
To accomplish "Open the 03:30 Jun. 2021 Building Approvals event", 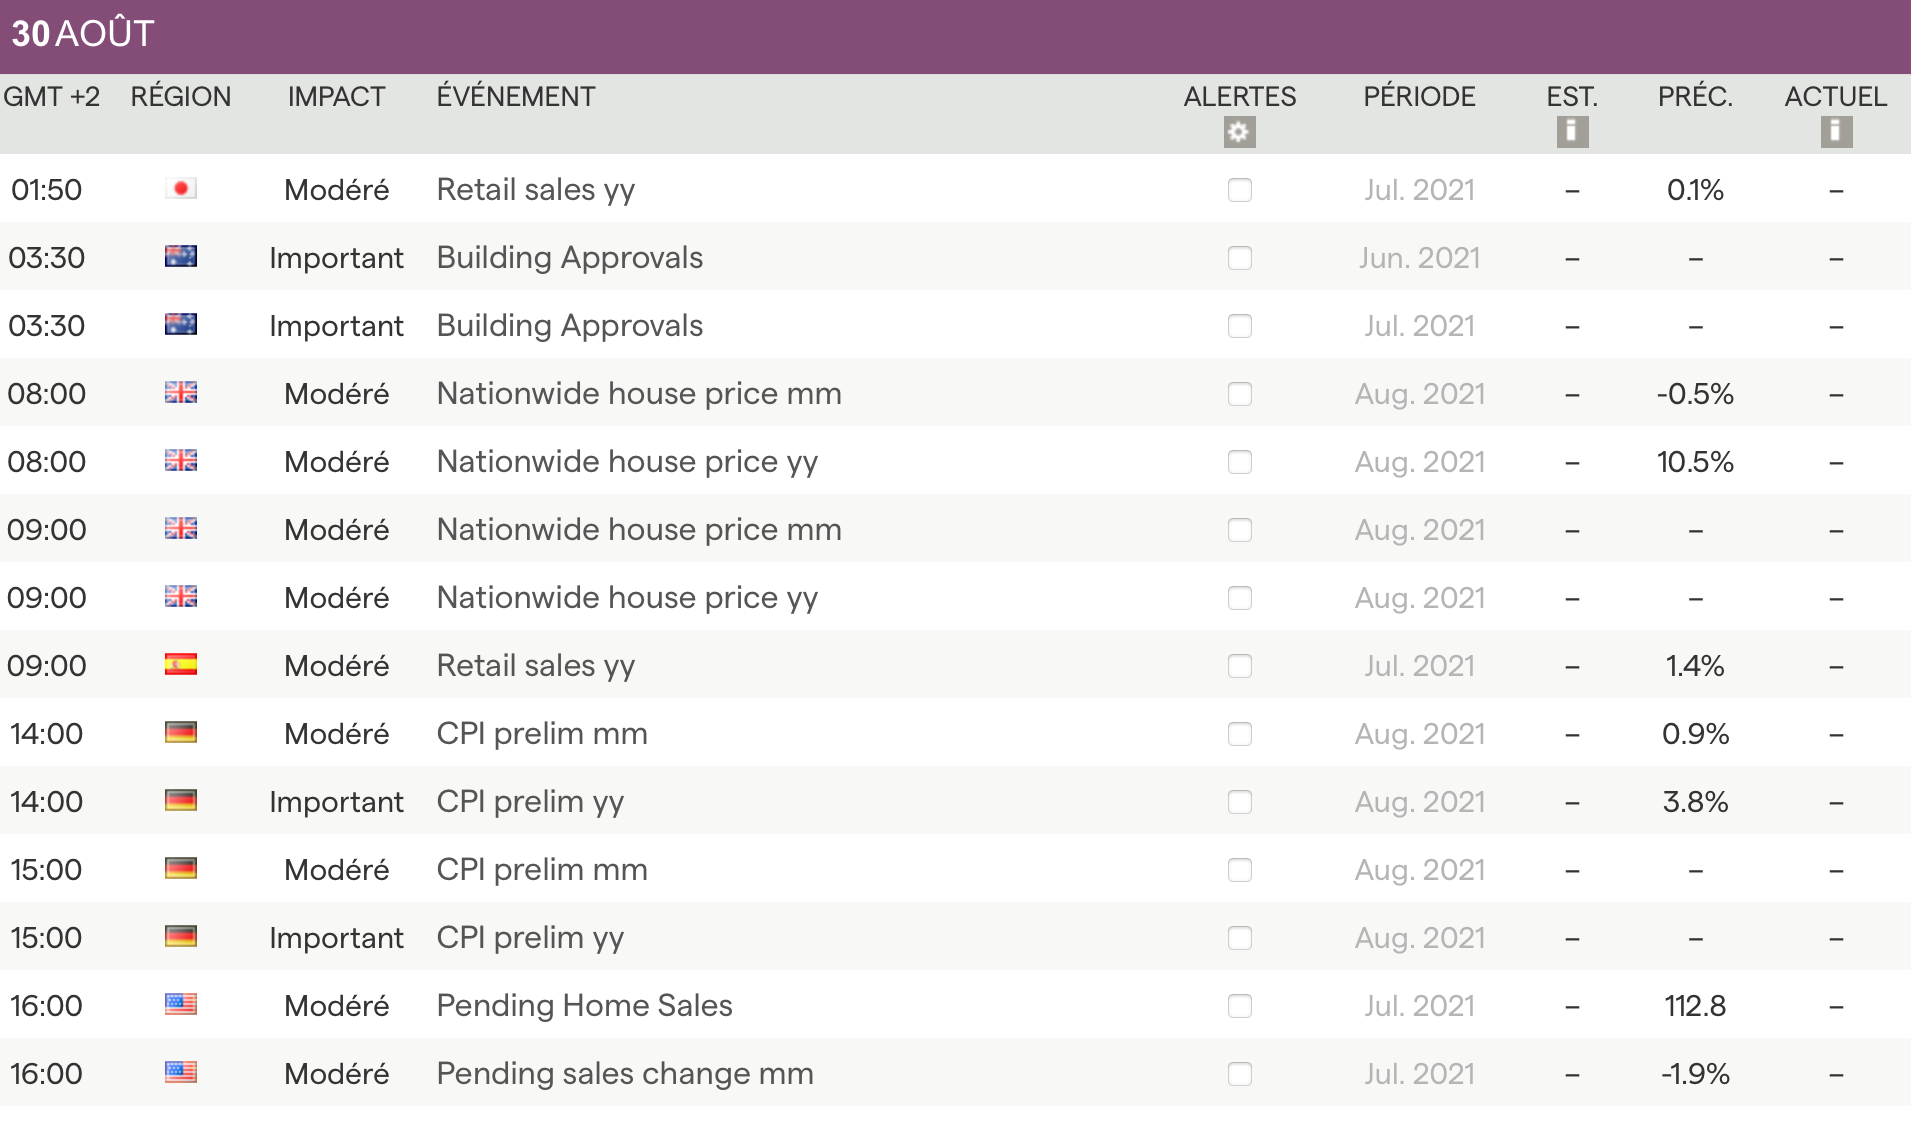I will point(569,258).
